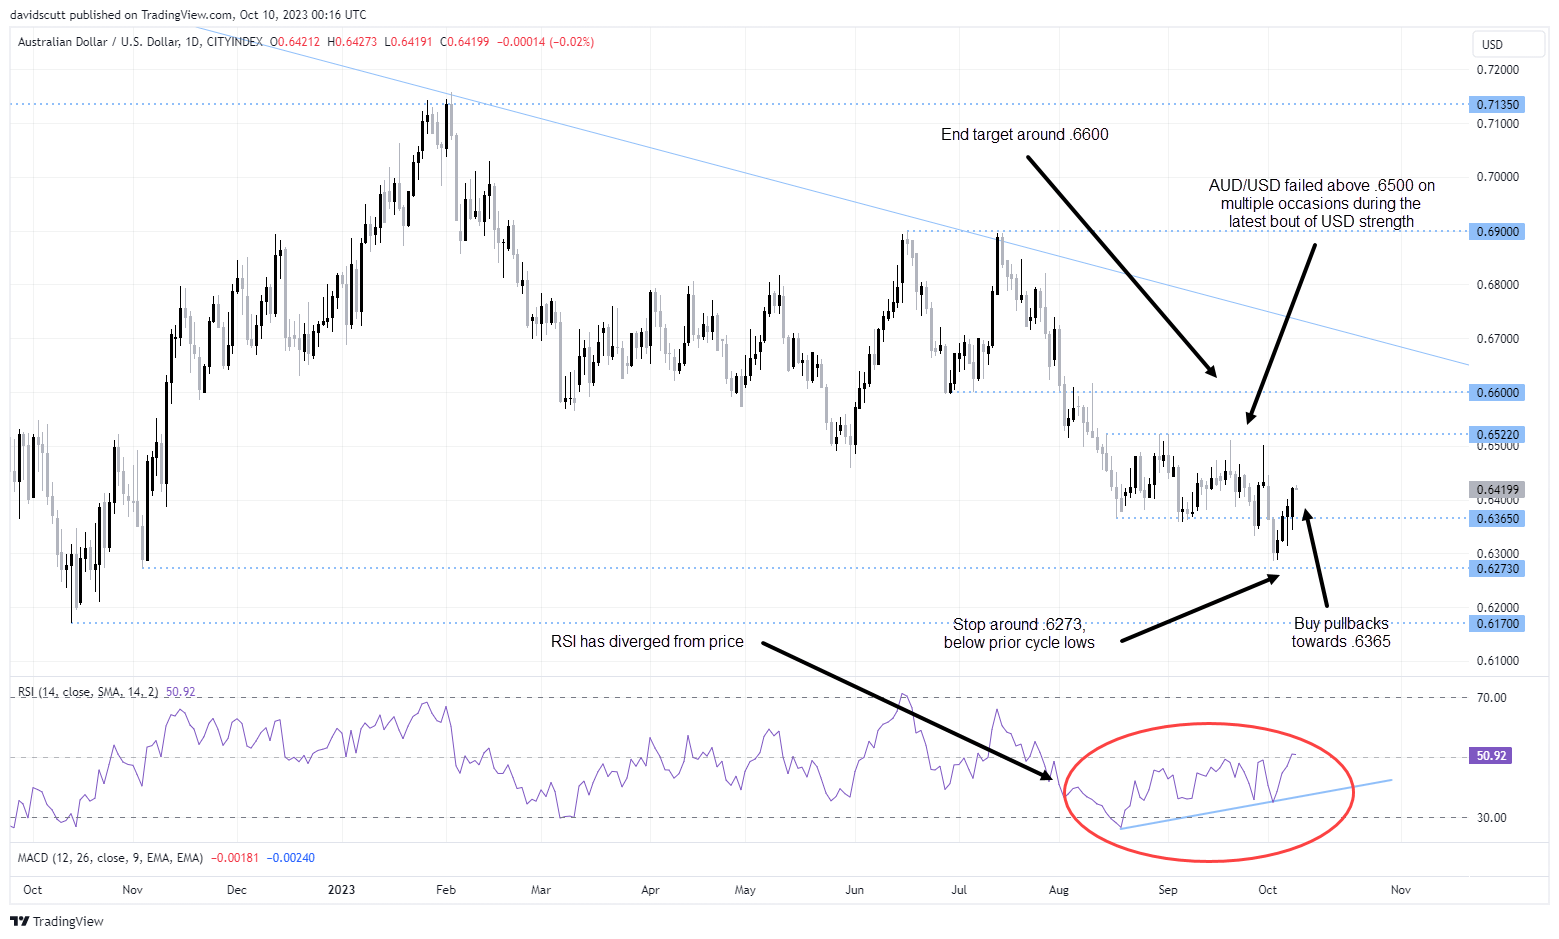
Task: Select the 0.66000 price level label
Action: pos(1497,393)
